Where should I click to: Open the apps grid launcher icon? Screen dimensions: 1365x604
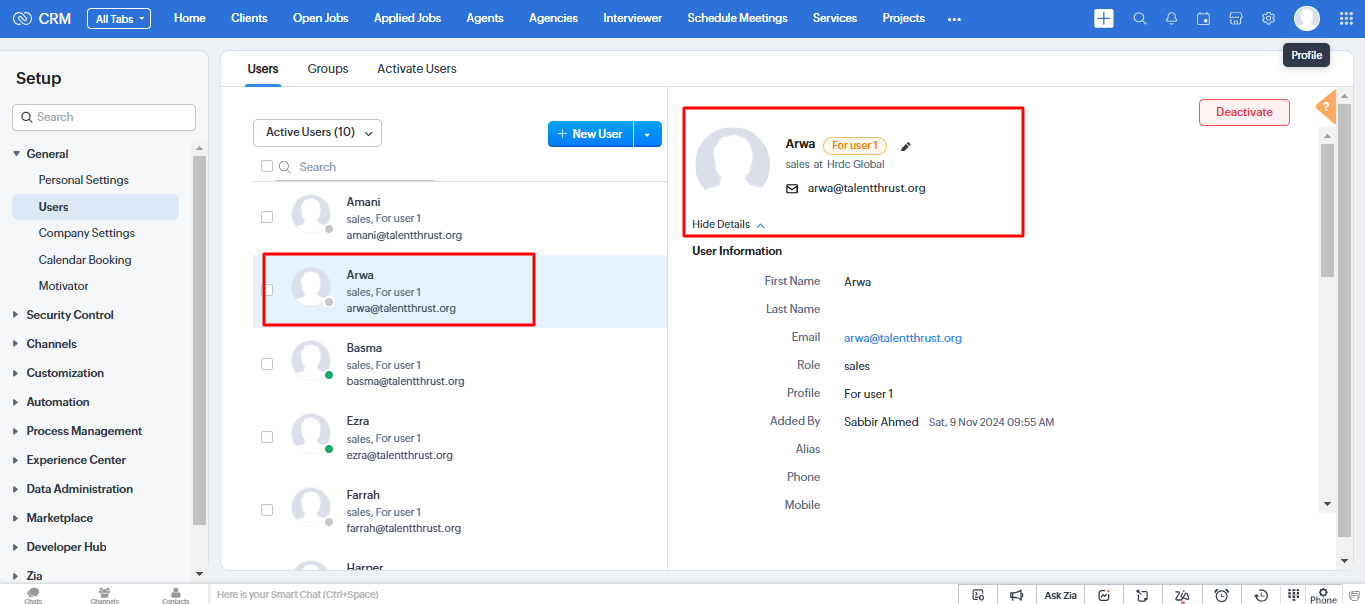click(x=1346, y=18)
